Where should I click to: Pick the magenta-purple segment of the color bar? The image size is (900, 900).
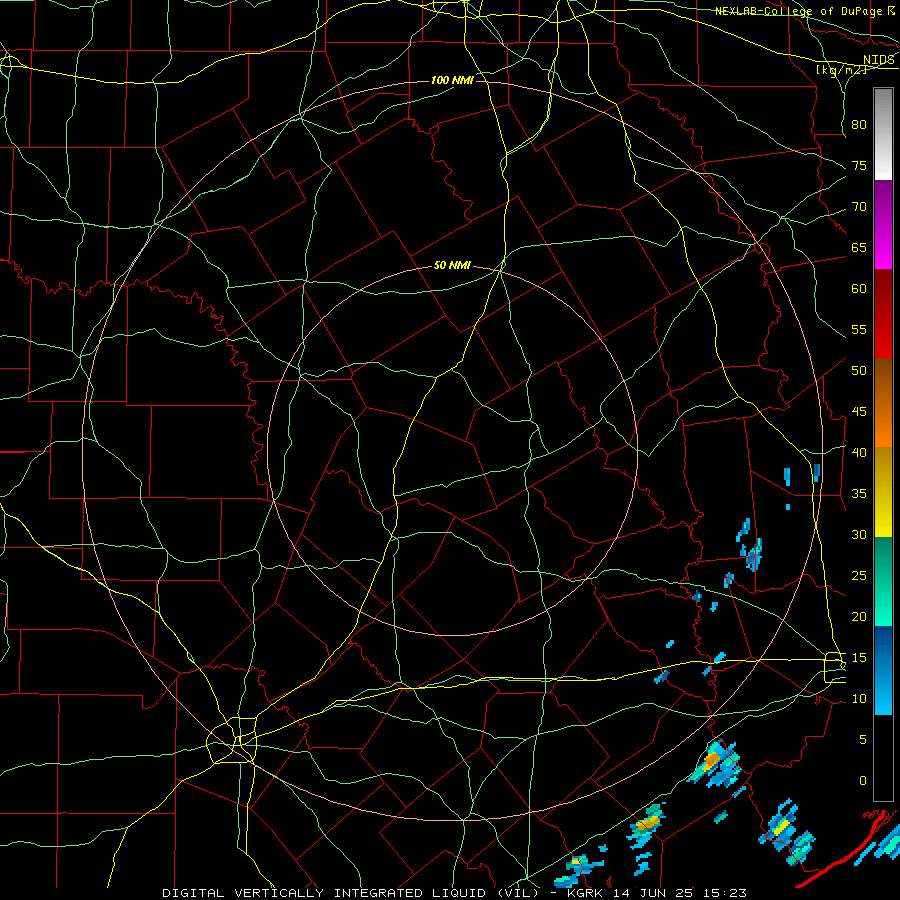click(883, 224)
